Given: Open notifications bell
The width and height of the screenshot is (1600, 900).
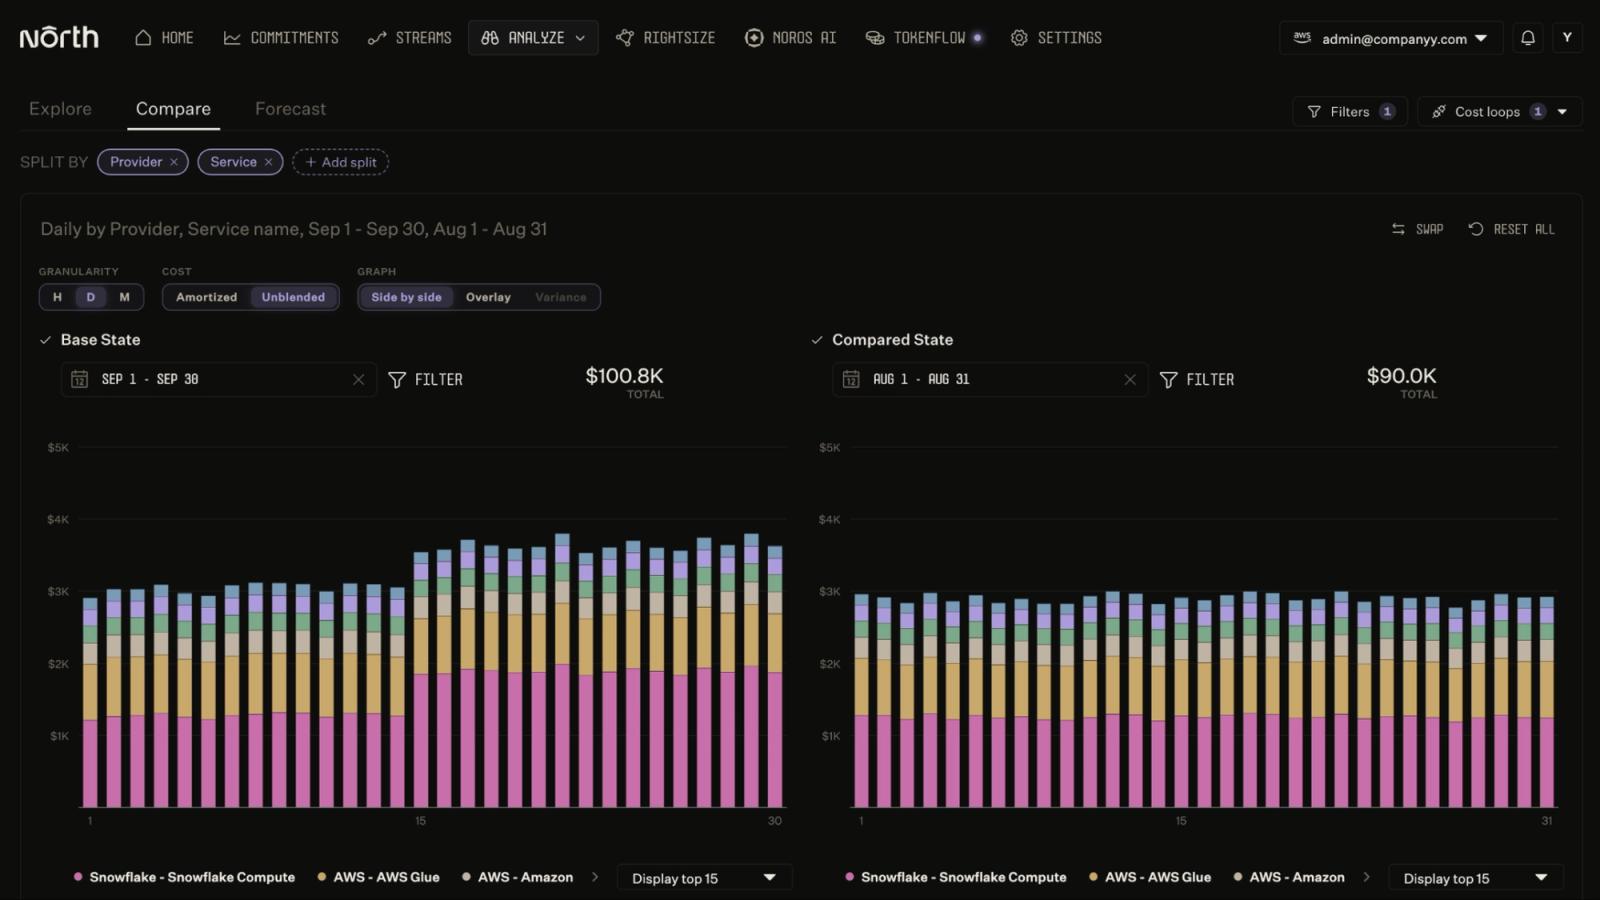Looking at the screenshot, I should pos(1528,38).
